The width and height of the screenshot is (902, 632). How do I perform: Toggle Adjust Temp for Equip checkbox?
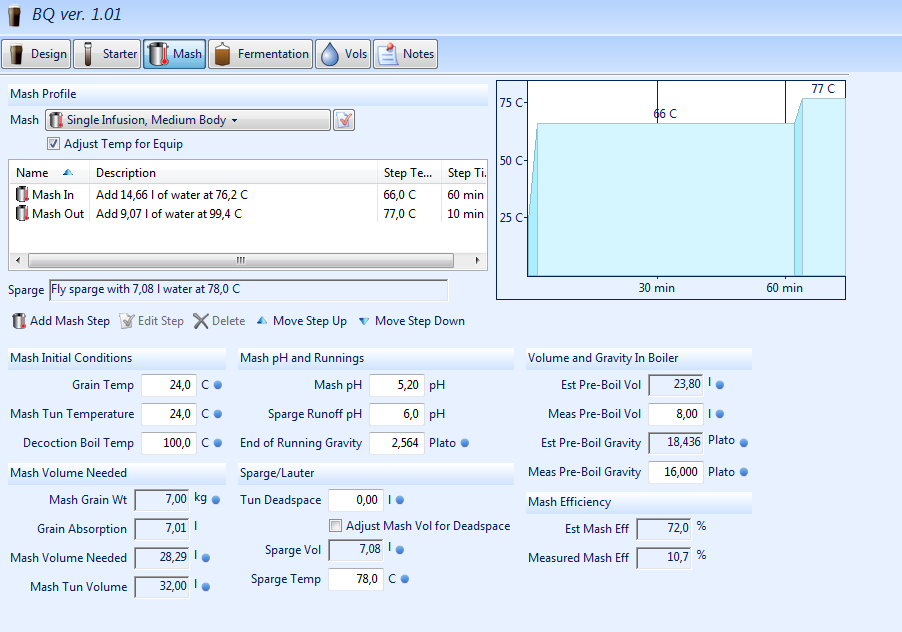point(54,144)
